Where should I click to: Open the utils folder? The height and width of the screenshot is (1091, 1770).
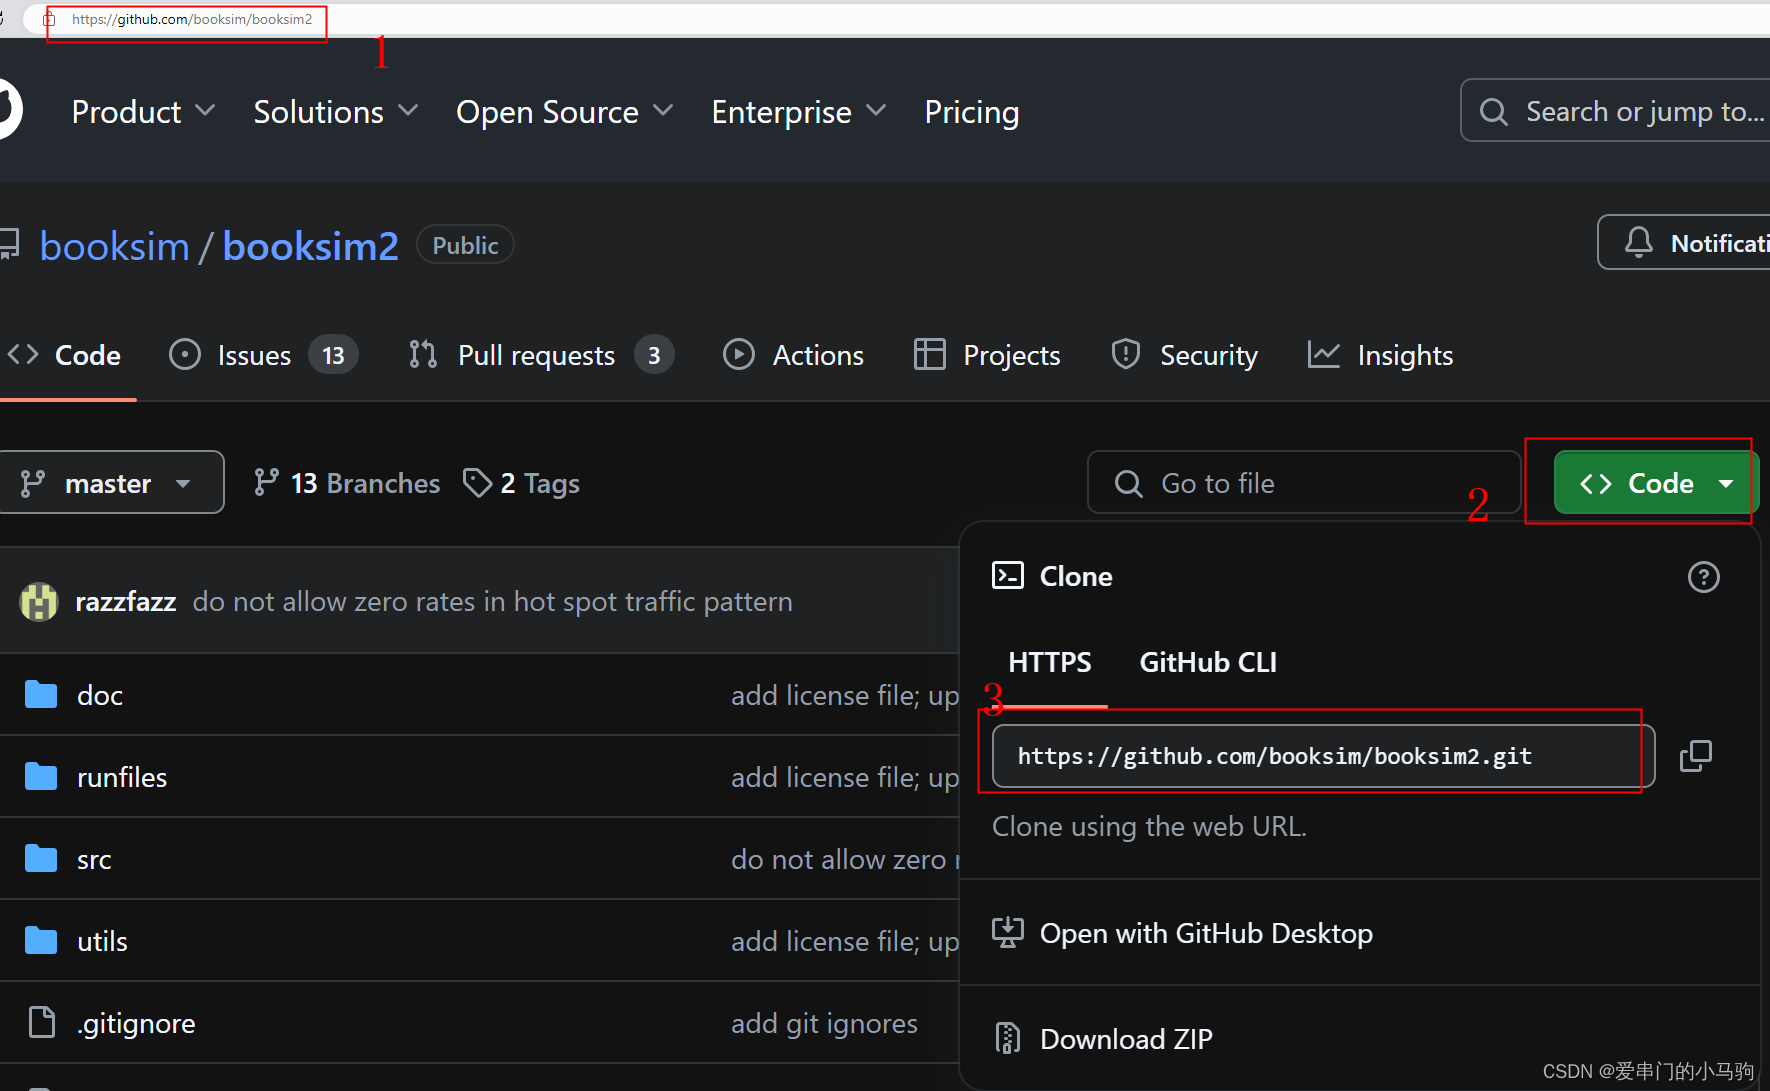click(102, 941)
